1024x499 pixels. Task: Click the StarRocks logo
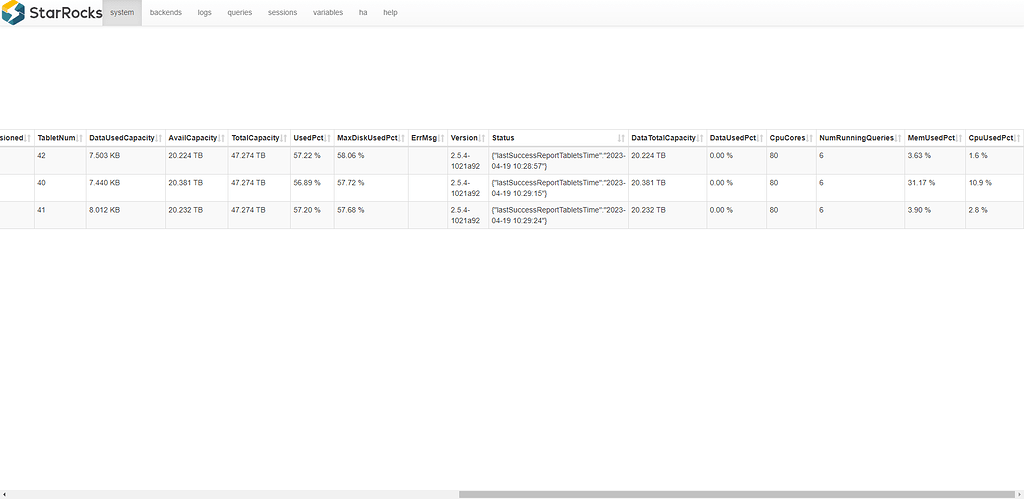(x=51, y=13)
